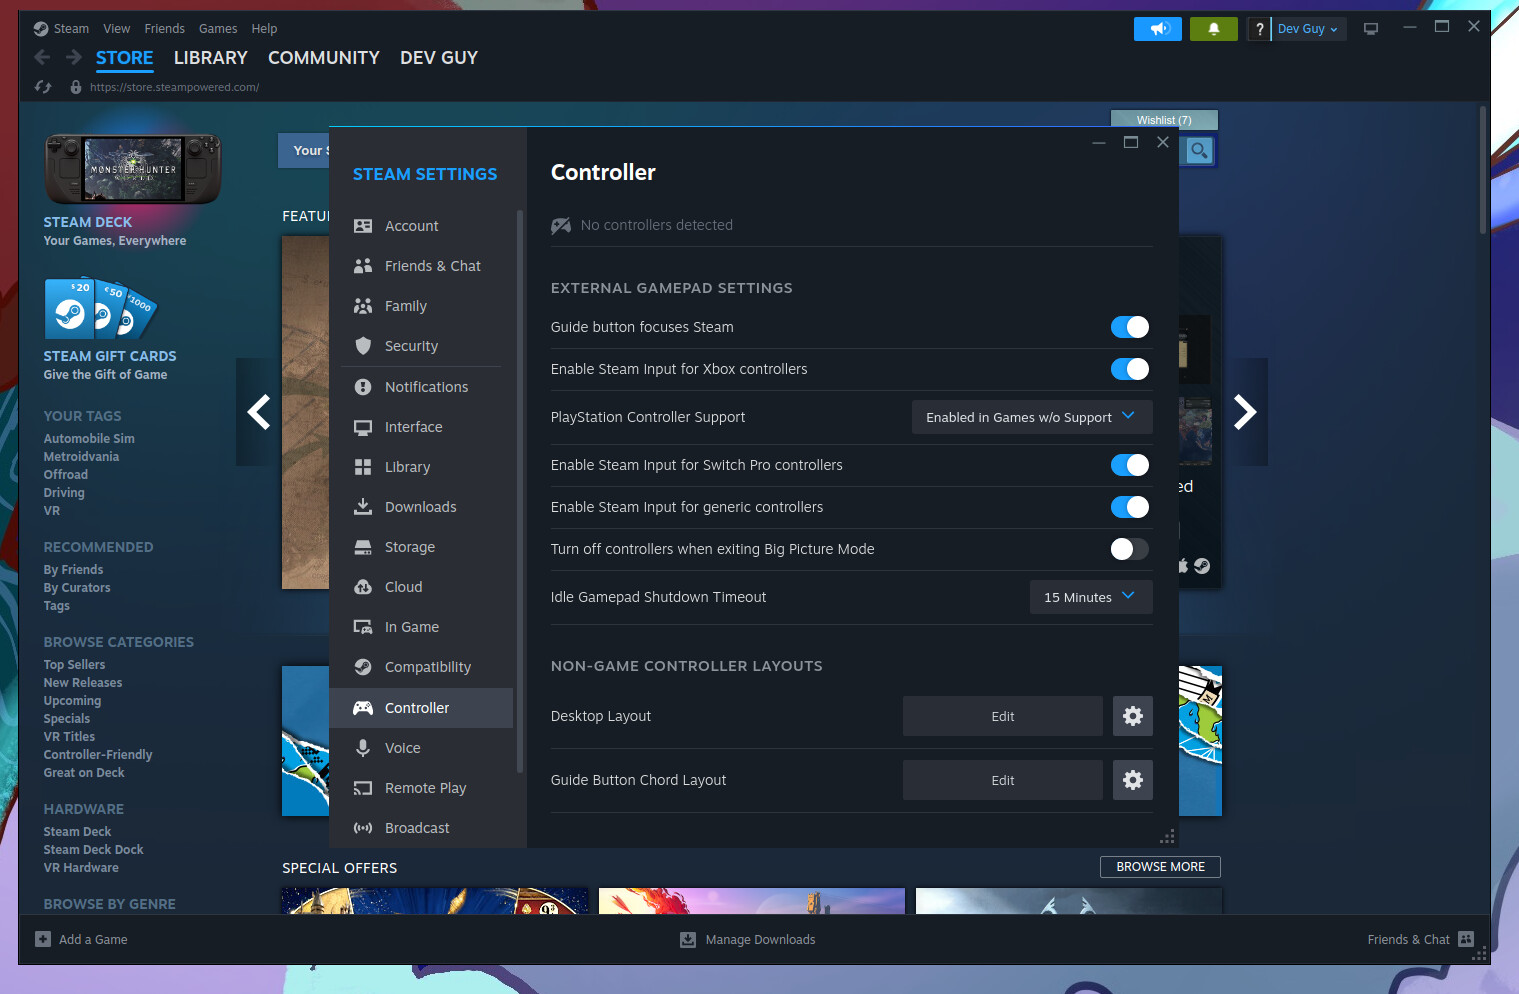Image resolution: width=1519 pixels, height=994 pixels.
Task: Enter Big Picture Mode monitor icon
Action: pos(1371,29)
